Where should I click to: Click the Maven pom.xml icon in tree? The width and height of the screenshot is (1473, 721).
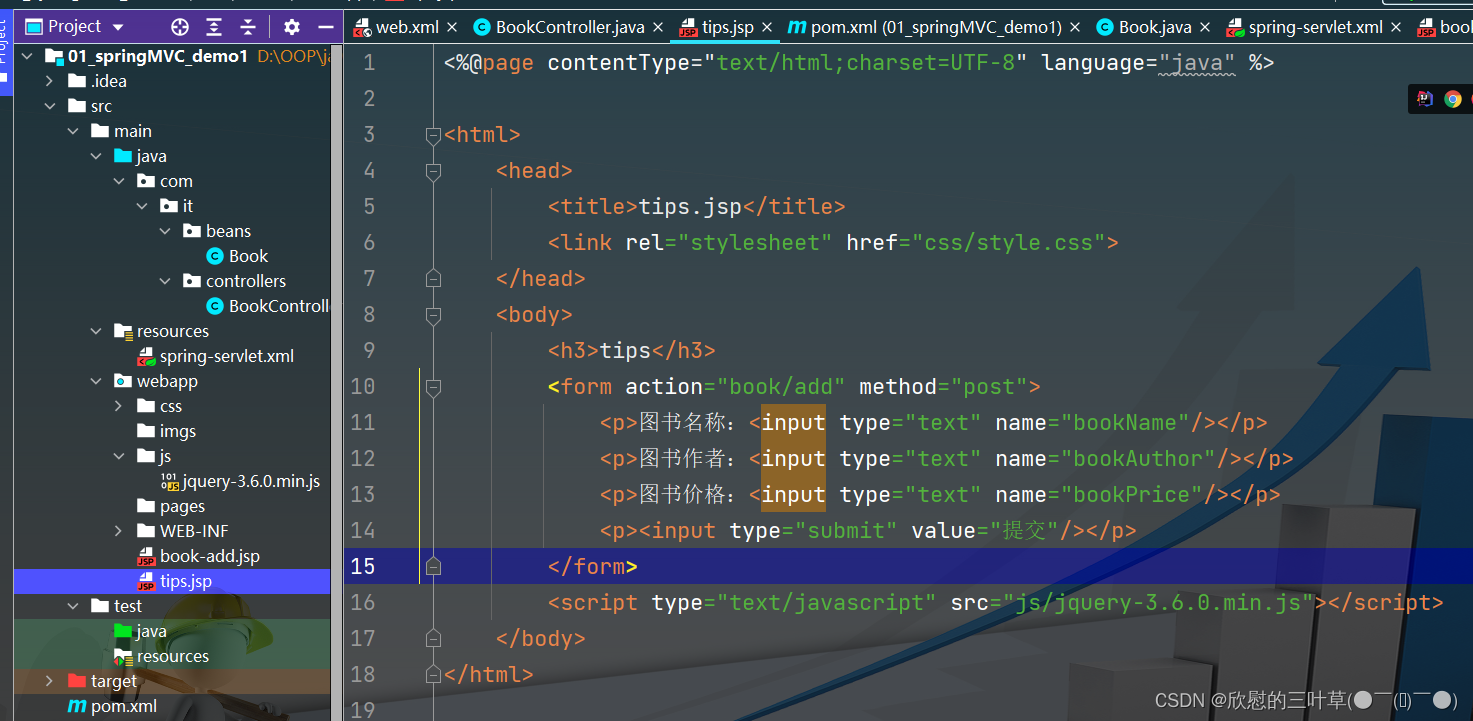click(76, 706)
